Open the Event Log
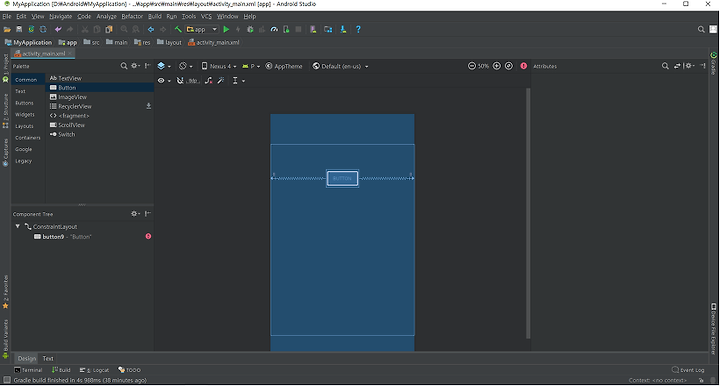 688,370
